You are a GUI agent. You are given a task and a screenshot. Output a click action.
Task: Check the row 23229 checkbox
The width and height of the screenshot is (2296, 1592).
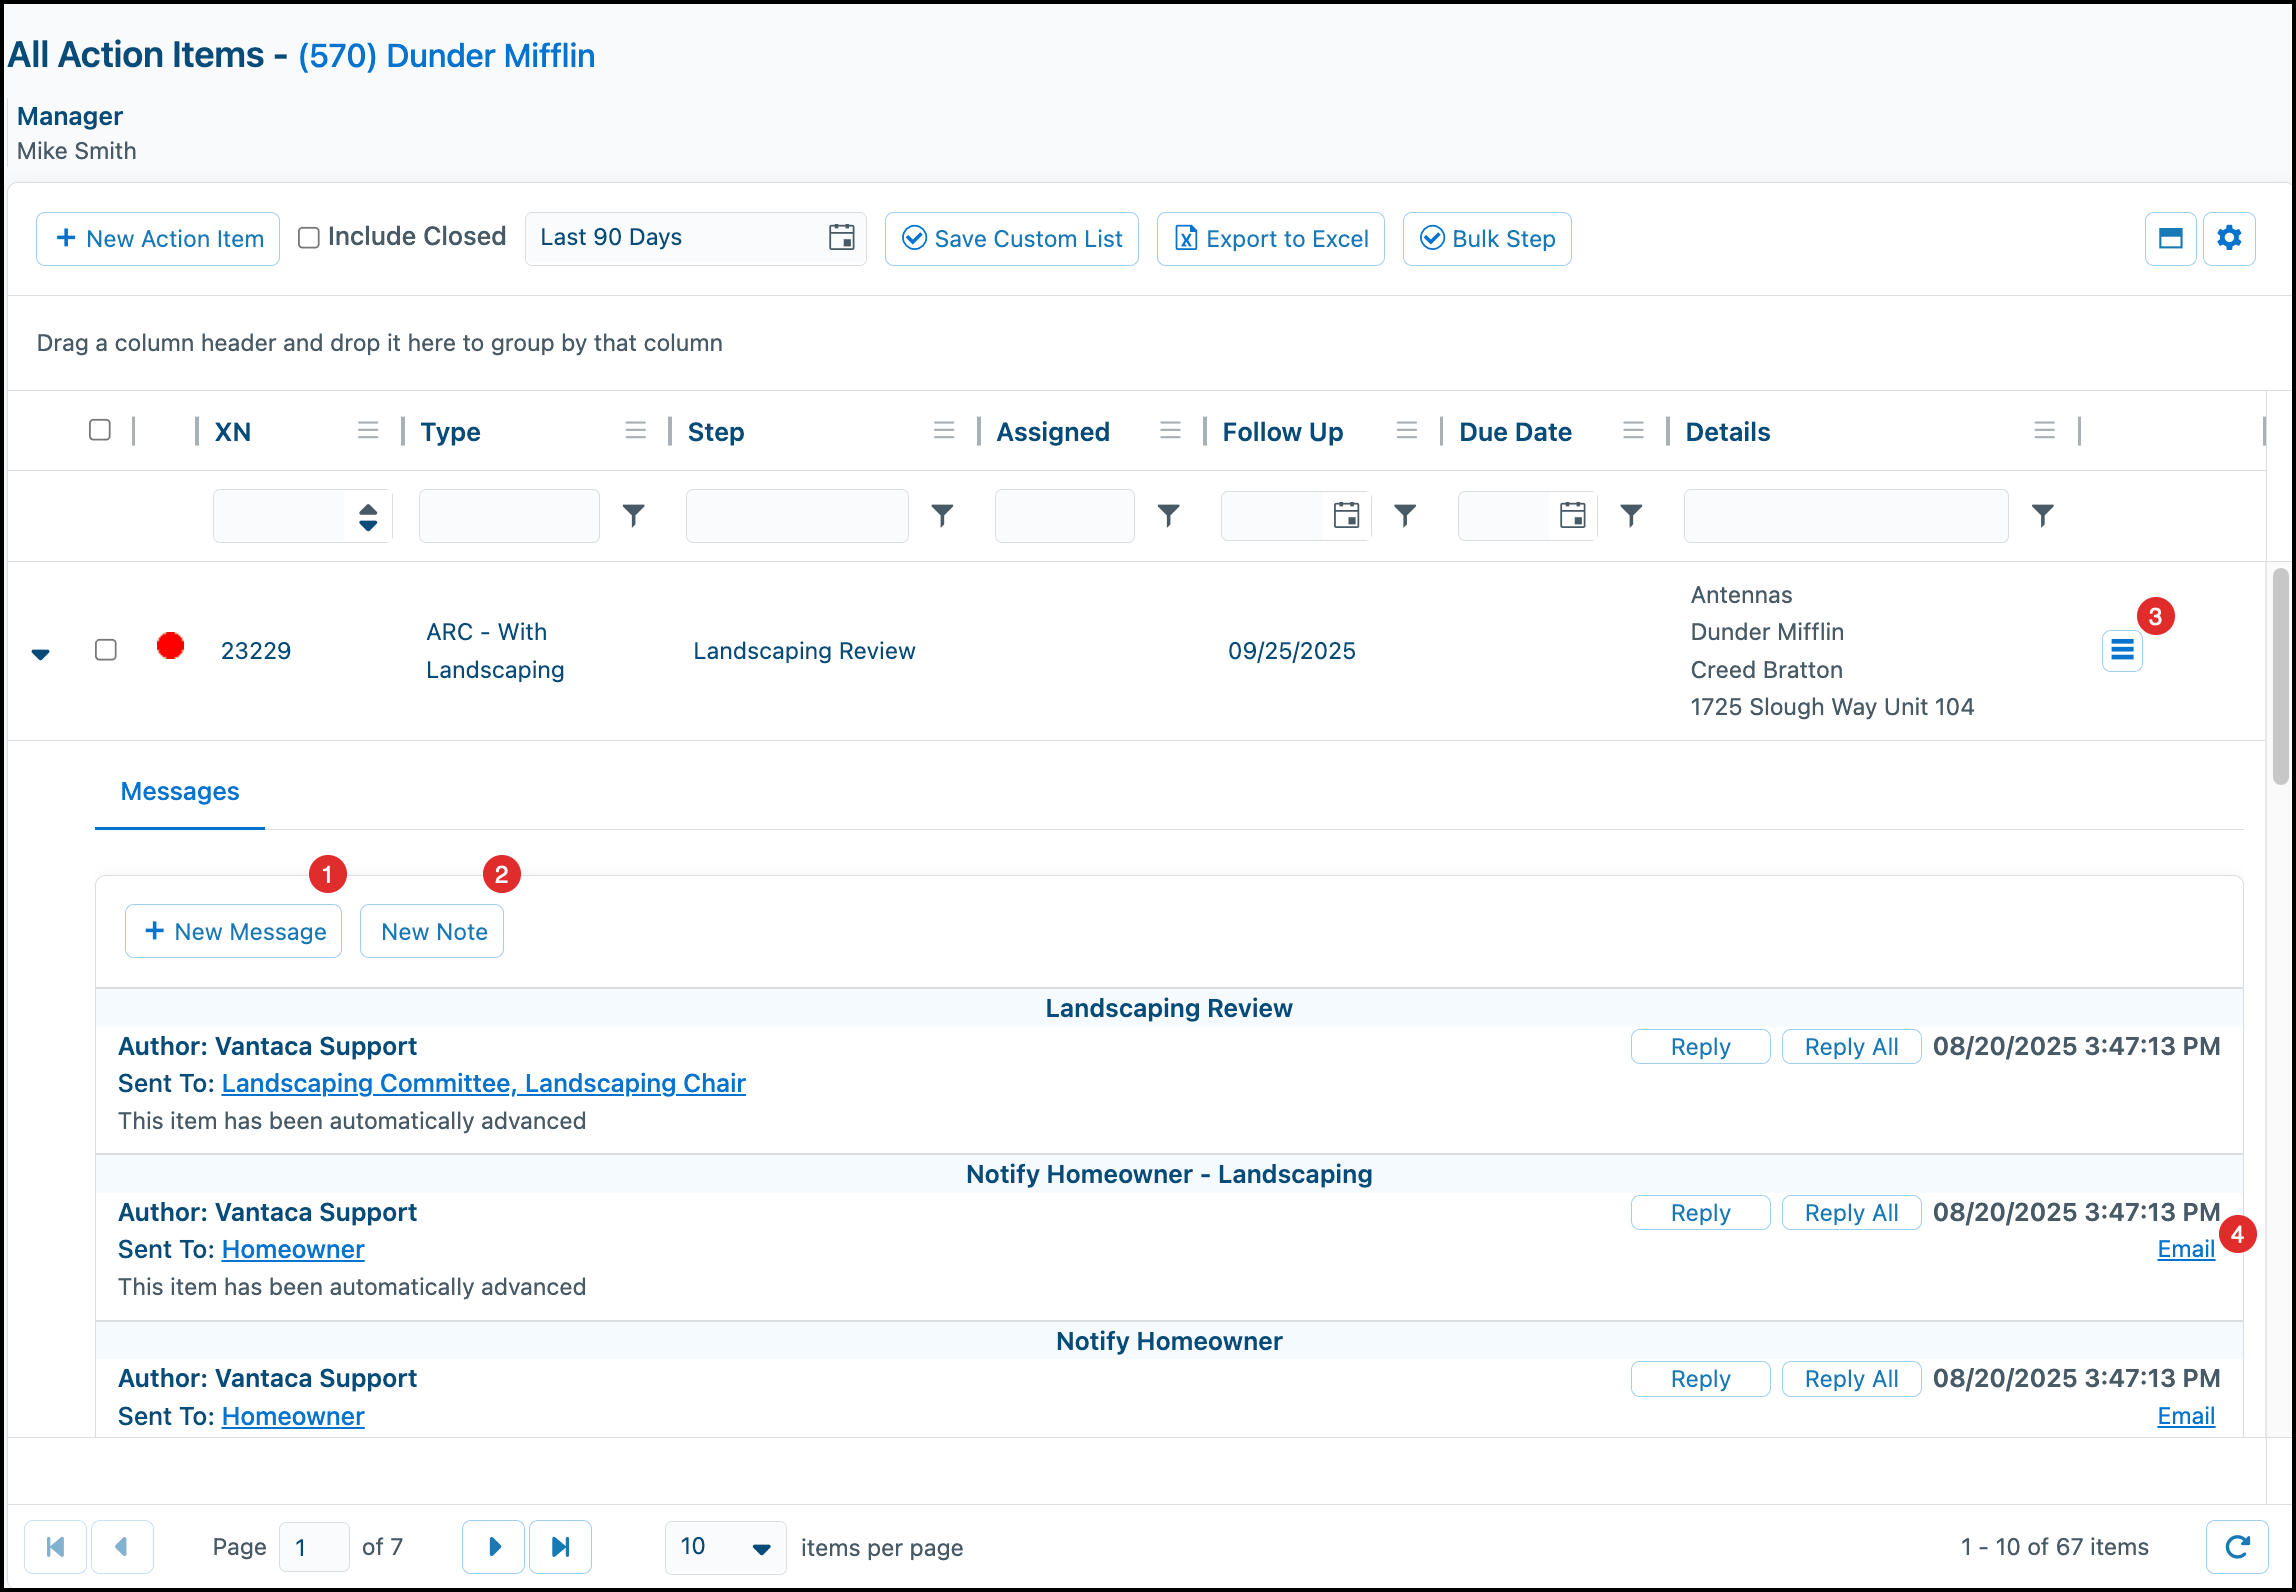(106, 650)
